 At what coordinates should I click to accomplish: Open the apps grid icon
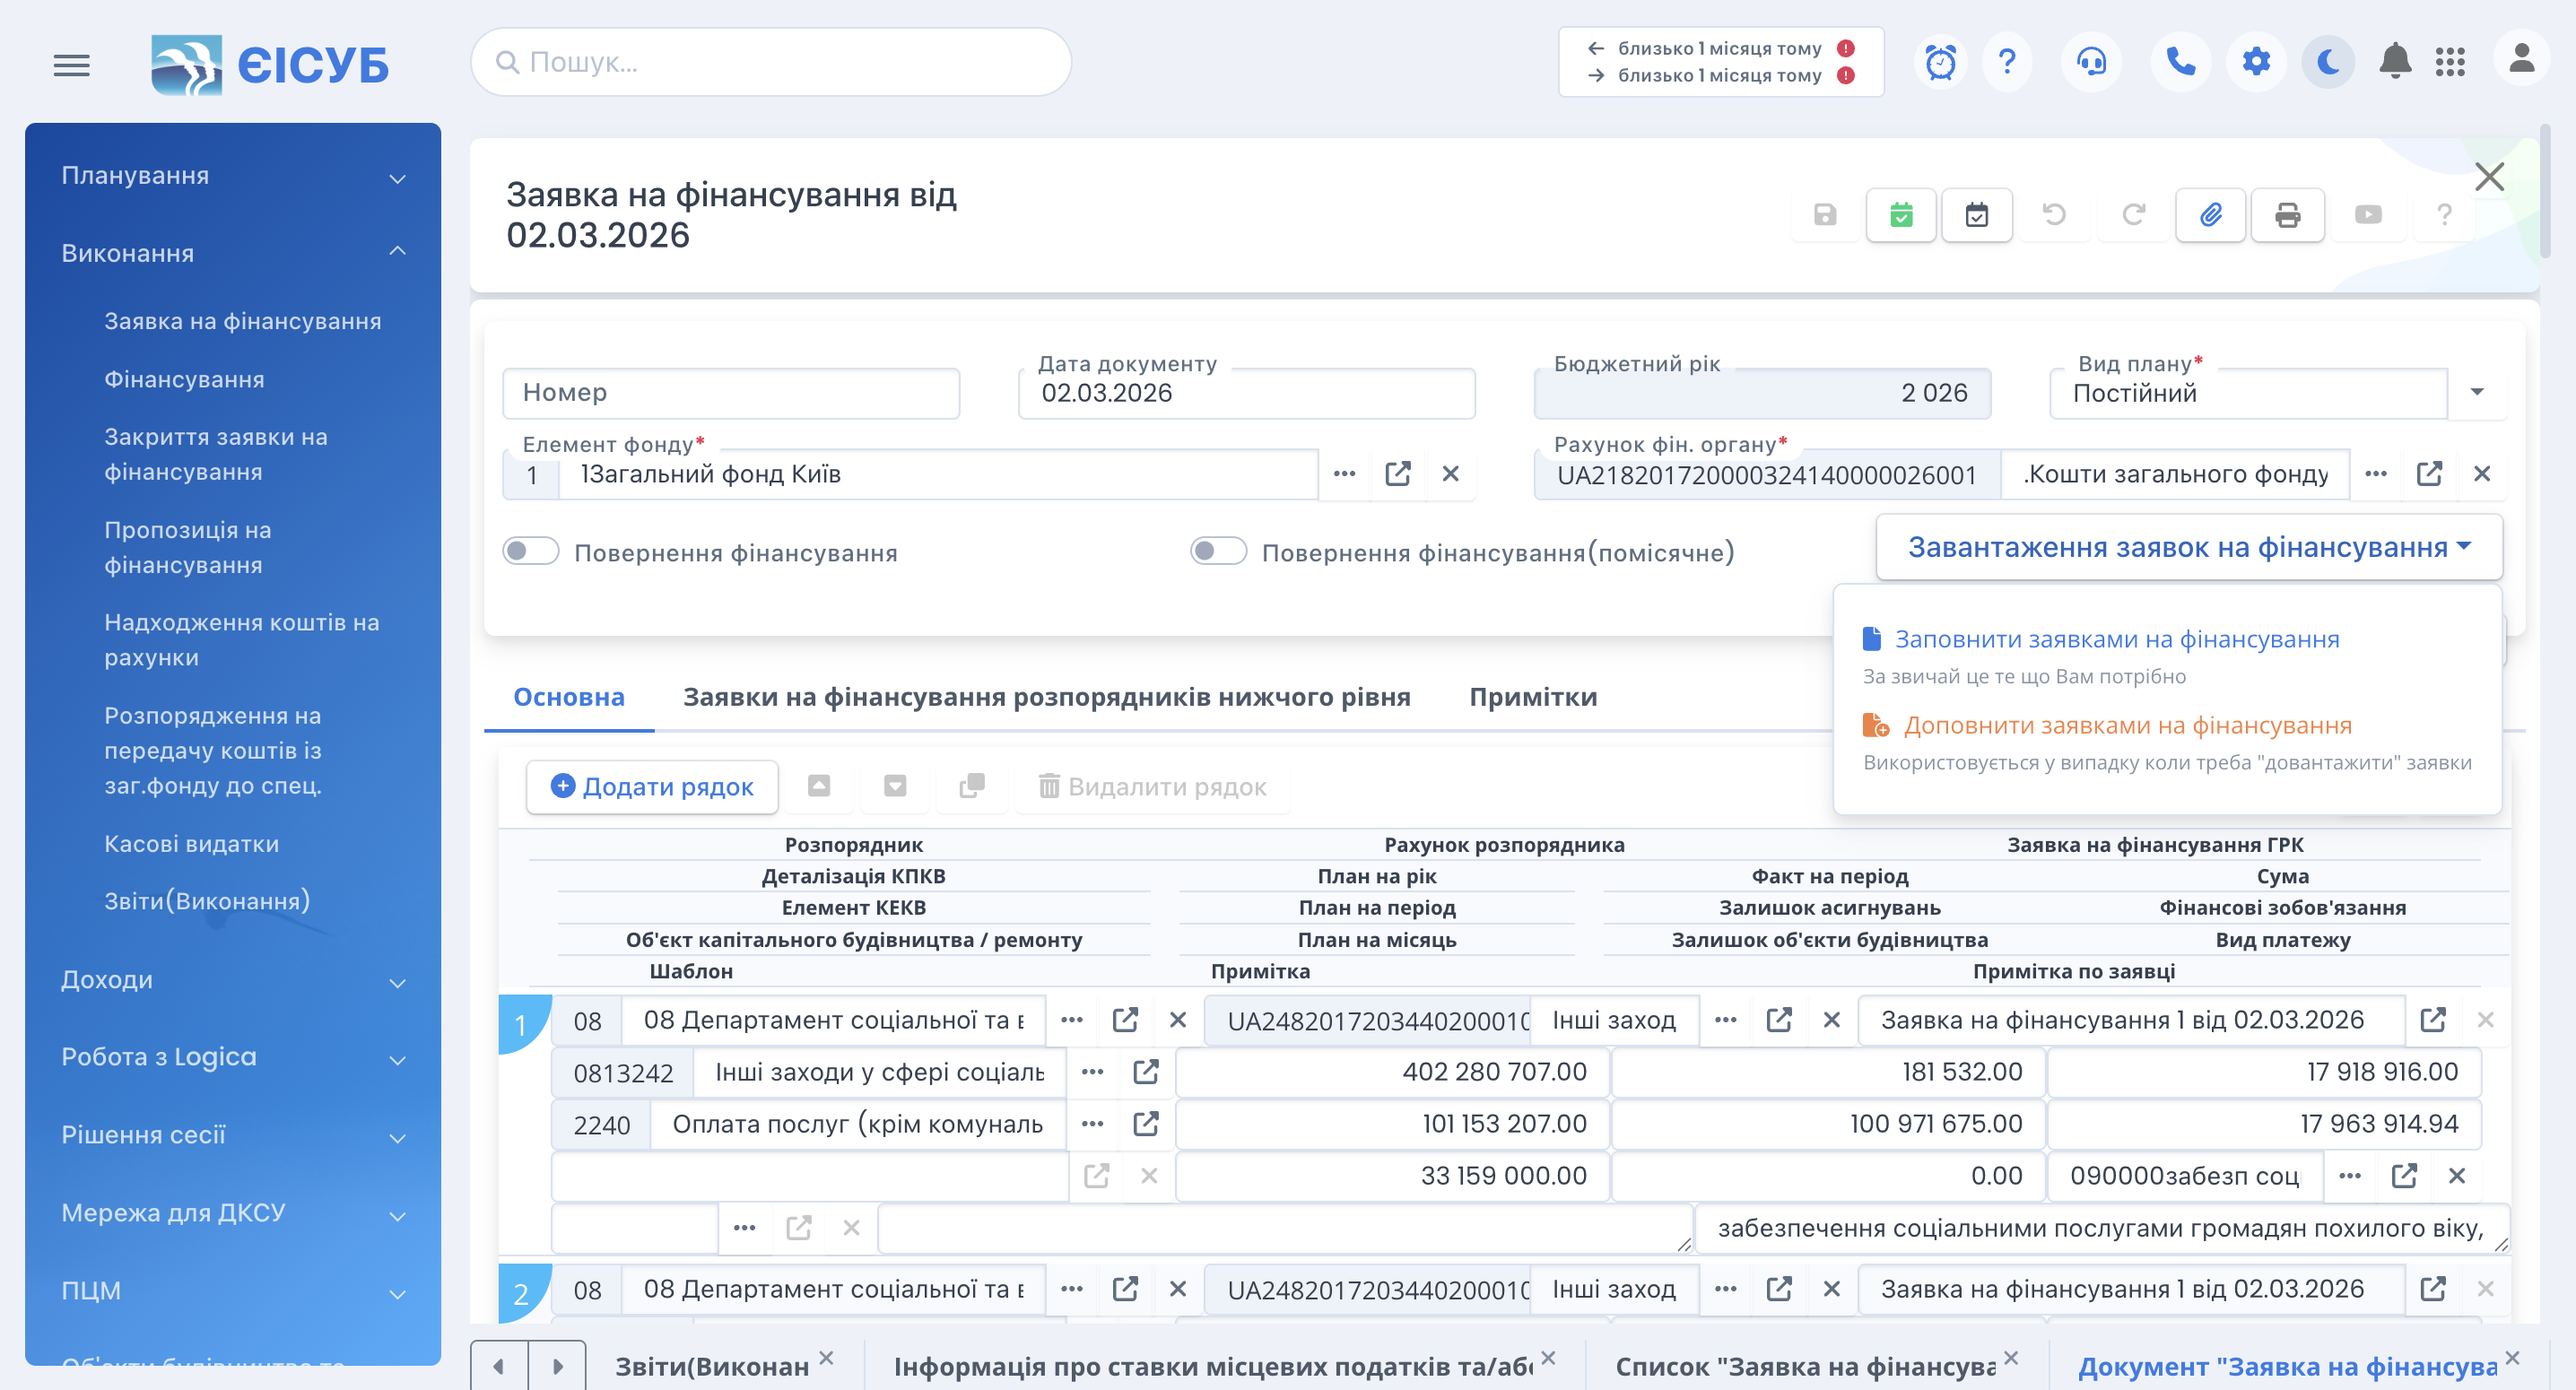point(2450,62)
